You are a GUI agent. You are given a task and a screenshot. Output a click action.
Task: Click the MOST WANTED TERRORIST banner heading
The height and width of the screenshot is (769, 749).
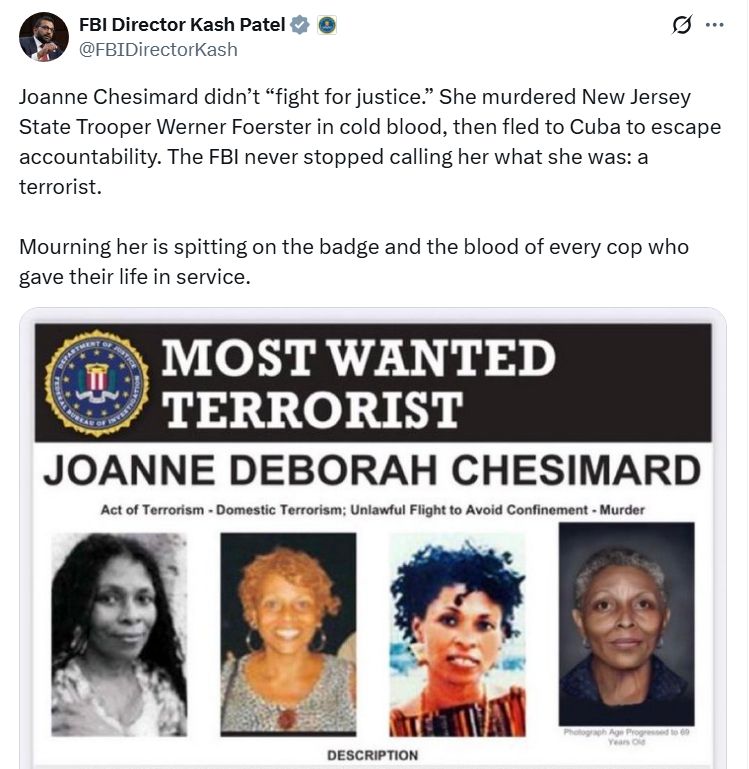pyautogui.click(x=359, y=383)
